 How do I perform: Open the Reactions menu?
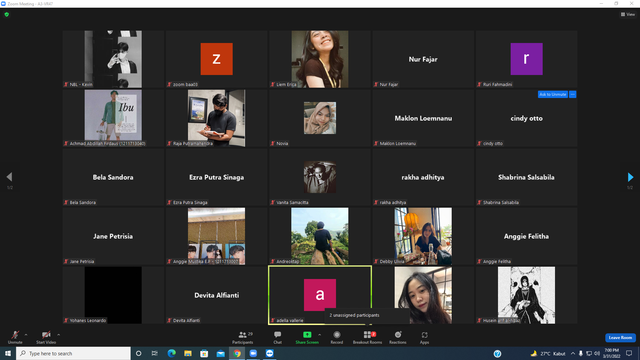398,337
